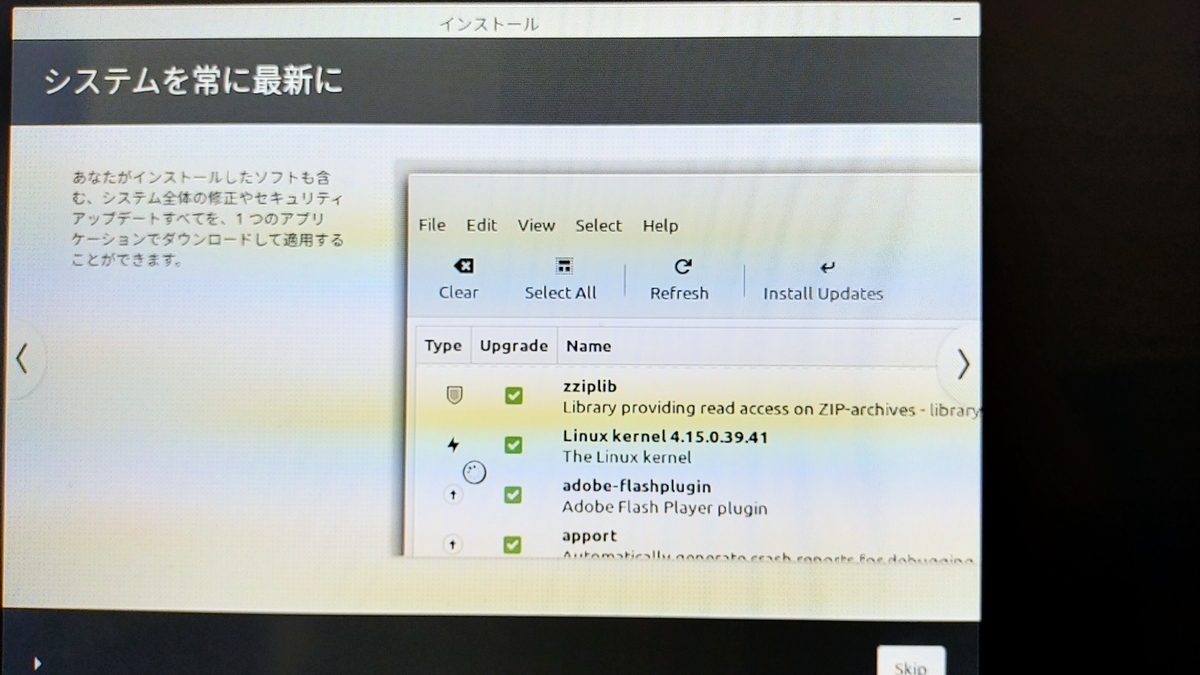Open the Edit menu
The height and width of the screenshot is (675, 1200).
point(481,225)
